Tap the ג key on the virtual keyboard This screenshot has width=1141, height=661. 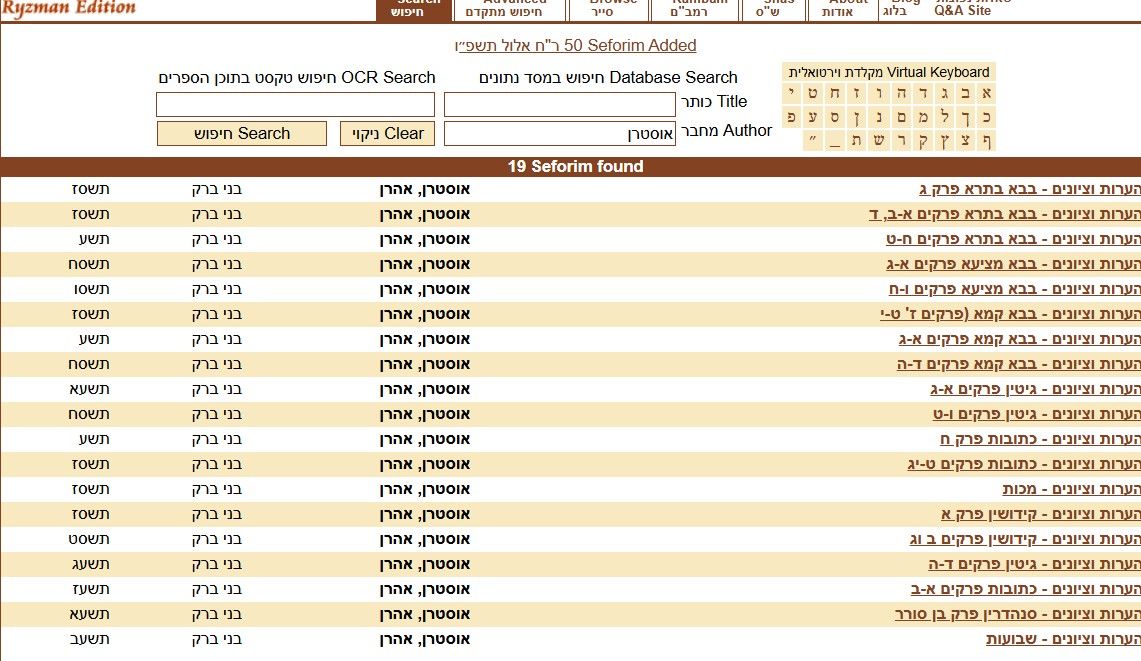(x=945, y=93)
